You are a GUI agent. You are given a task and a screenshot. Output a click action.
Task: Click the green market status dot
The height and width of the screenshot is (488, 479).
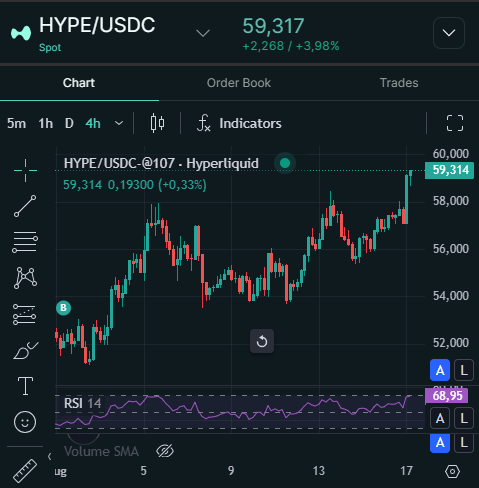(285, 163)
